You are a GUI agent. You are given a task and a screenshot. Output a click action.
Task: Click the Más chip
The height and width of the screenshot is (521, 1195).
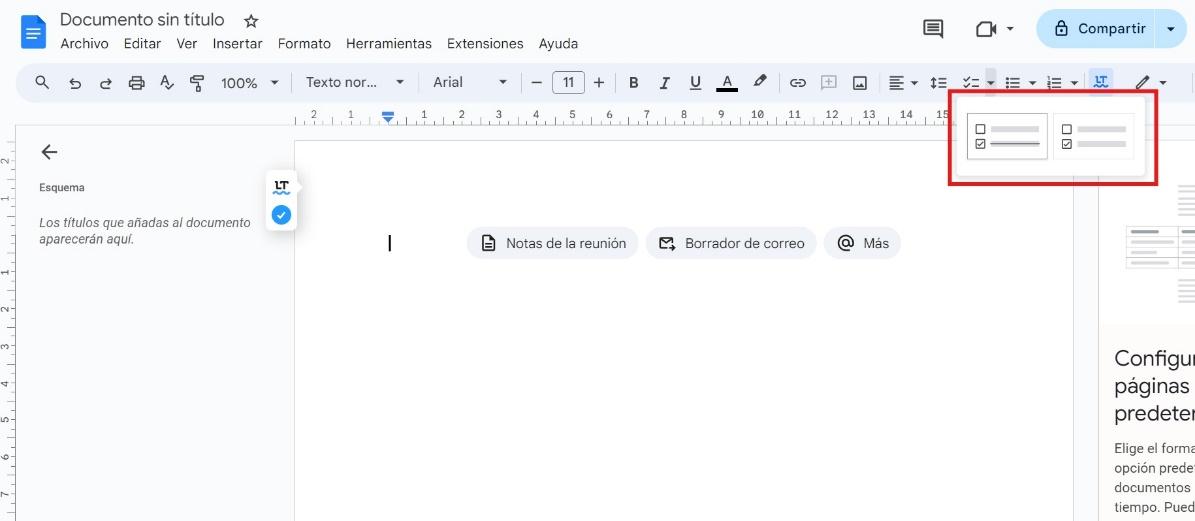click(x=862, y=243)
